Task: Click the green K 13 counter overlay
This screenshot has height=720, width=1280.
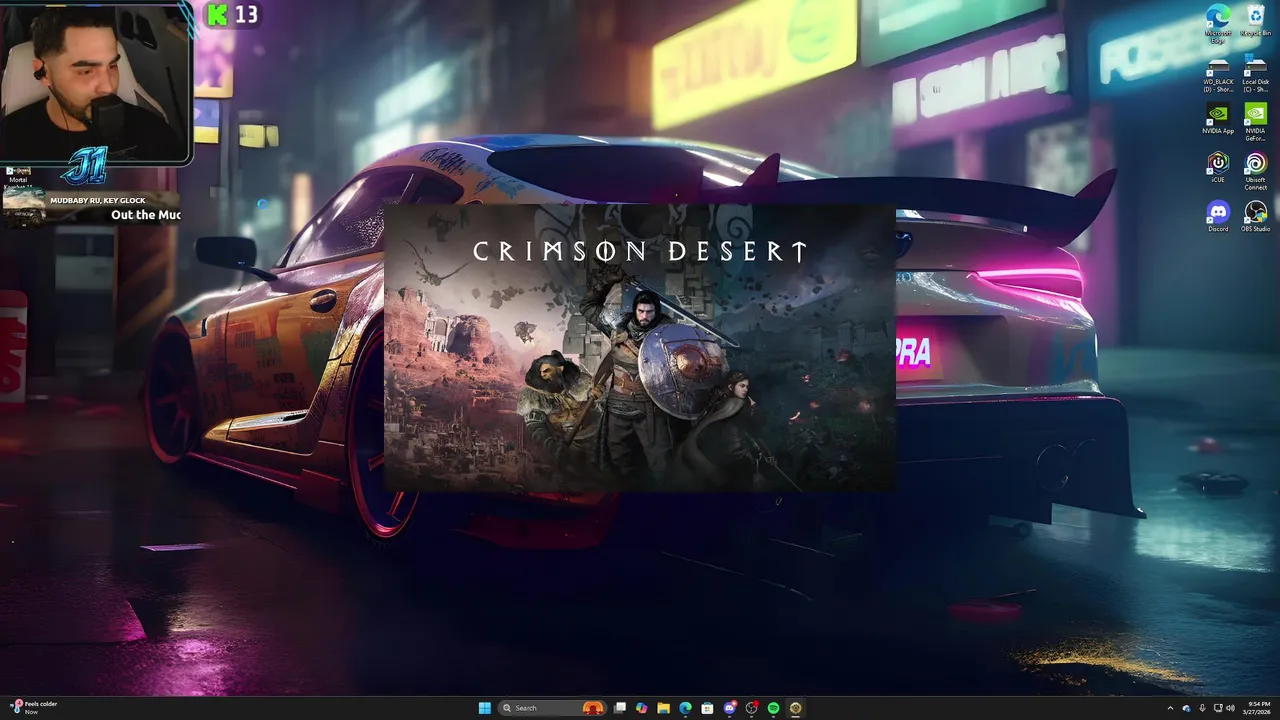Action: tap(233, 14)
